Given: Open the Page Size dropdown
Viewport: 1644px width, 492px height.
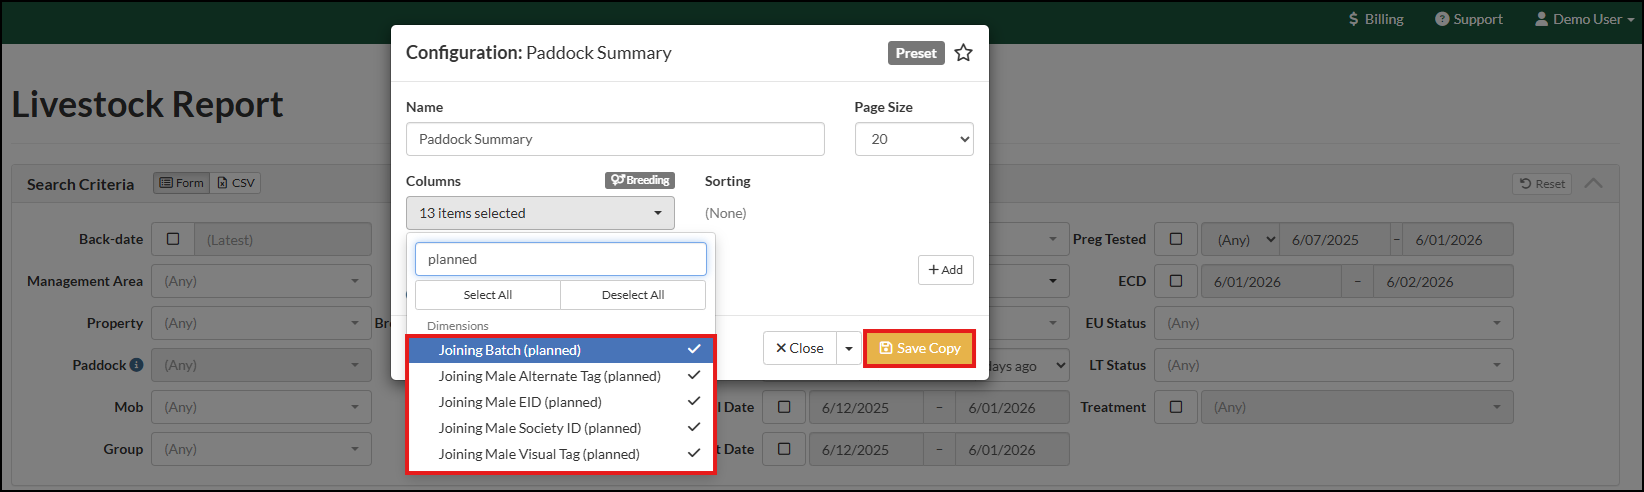Looking at the screenshot, I should [913, 139].
